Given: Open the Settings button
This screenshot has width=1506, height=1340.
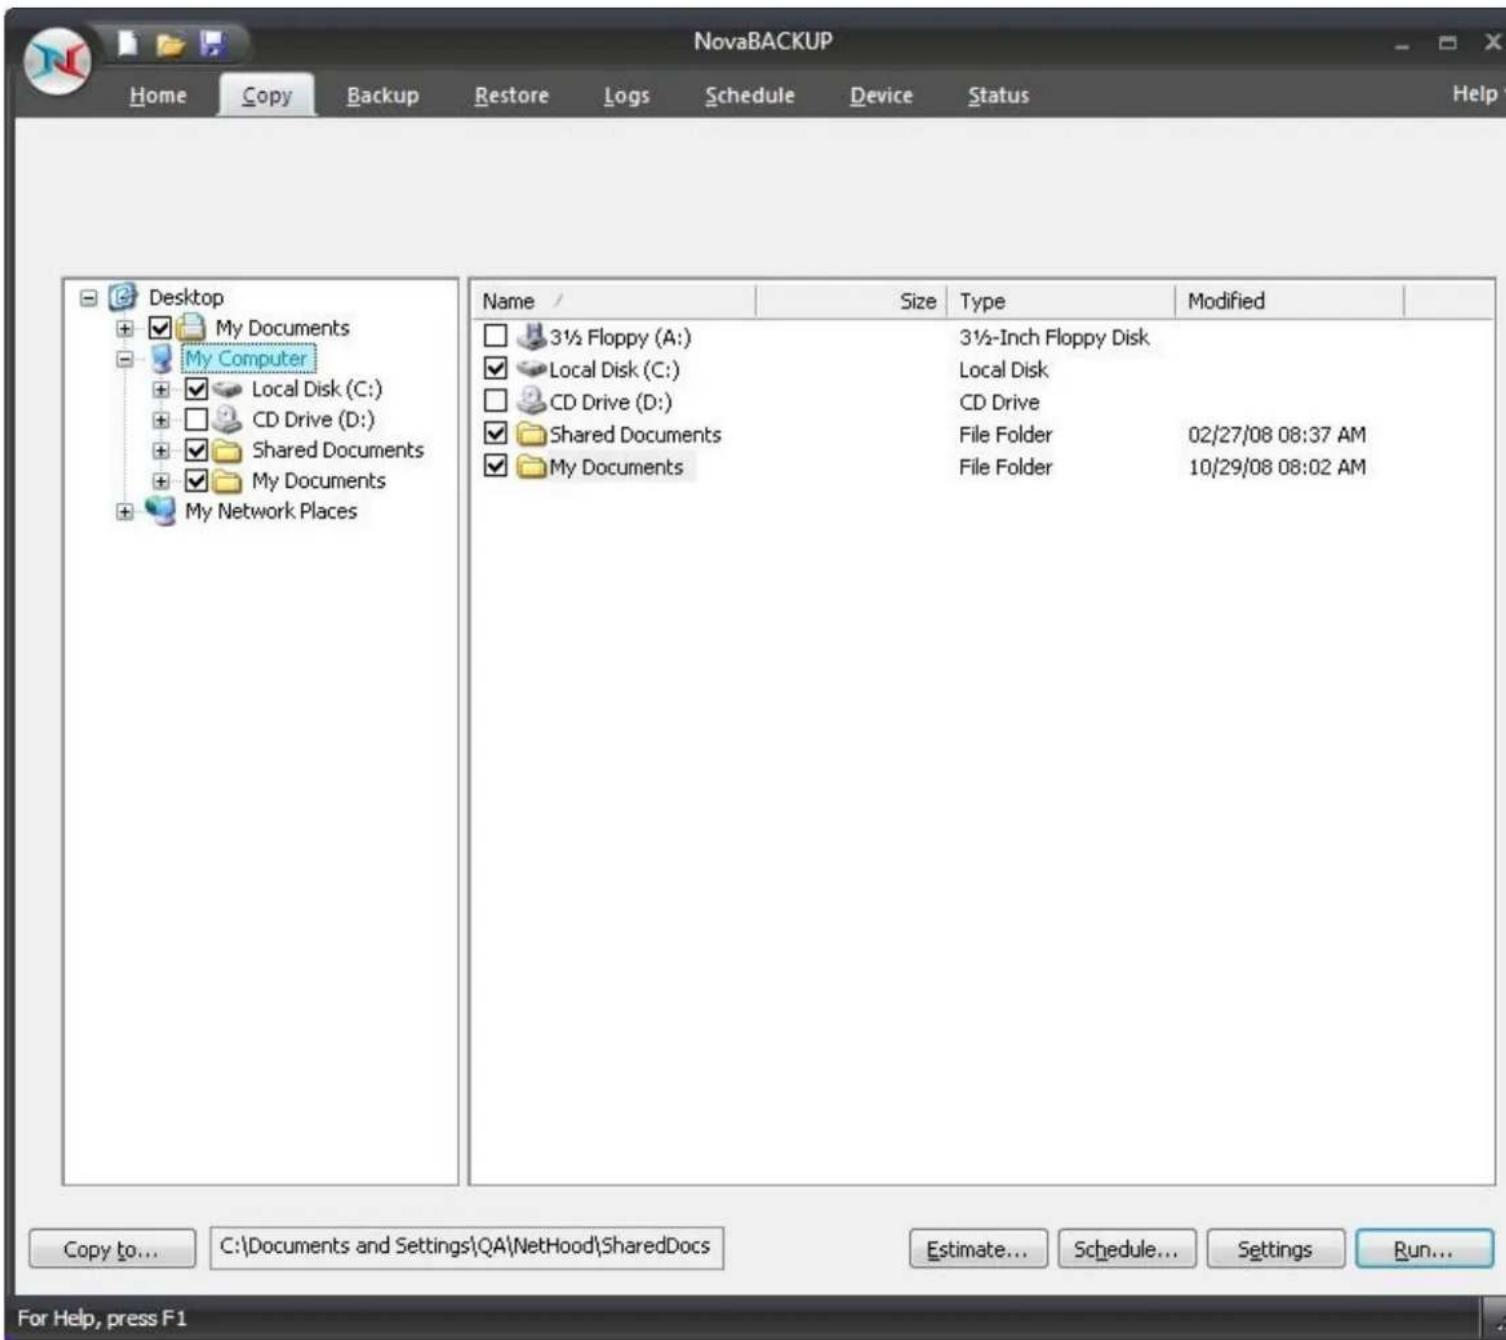Looking at the screenshot, I should click(x=1275, y=1249).
